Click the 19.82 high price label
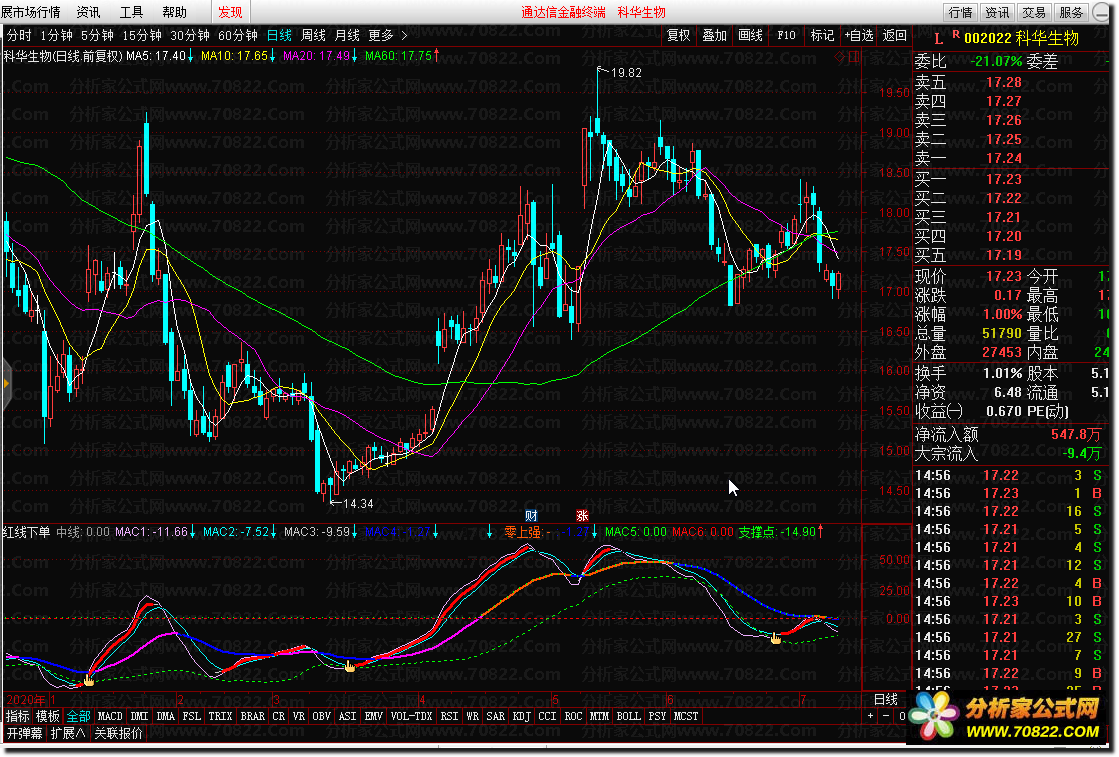 (x=626, y=73)
